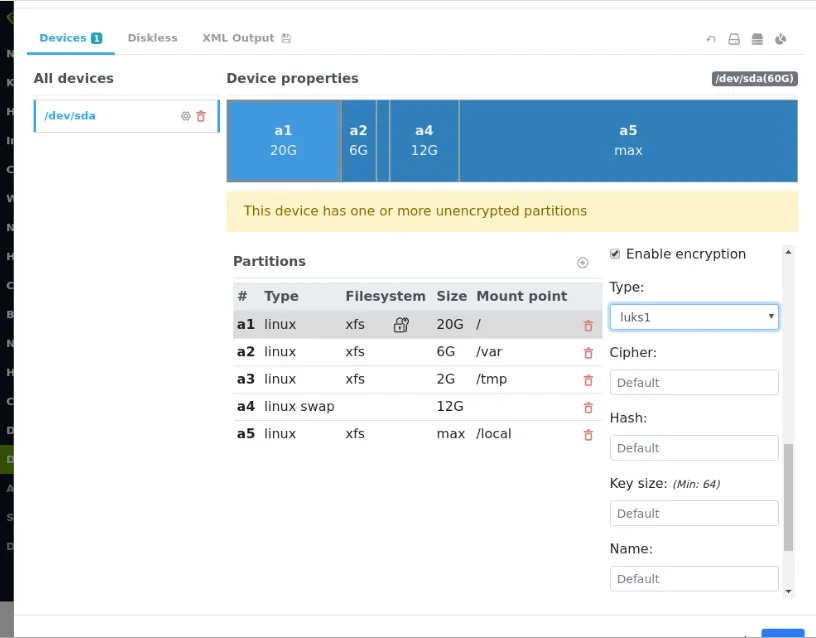Click the Type column header in Partitions
The height and width of the screenshot is (638, 816).
[281, 296]
